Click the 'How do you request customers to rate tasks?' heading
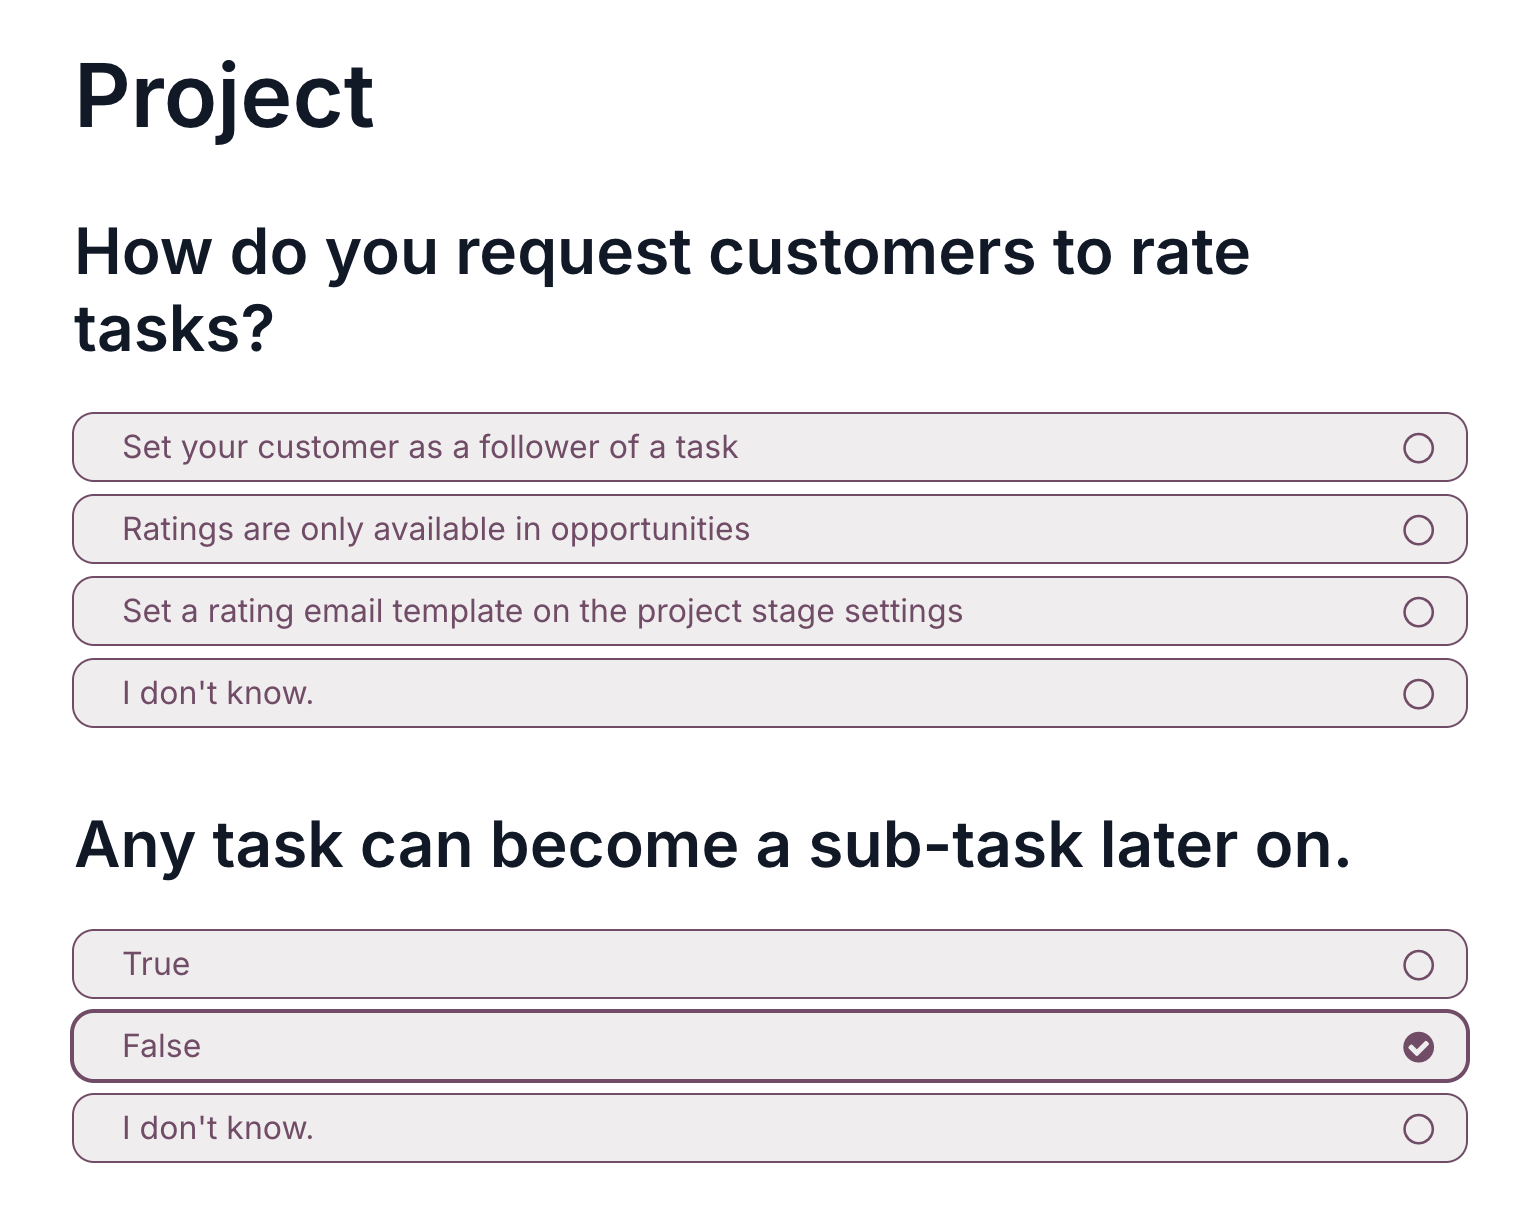The width and height of the screenshot is (1531, 1213). pyautogui.click(x=662, y=290)
